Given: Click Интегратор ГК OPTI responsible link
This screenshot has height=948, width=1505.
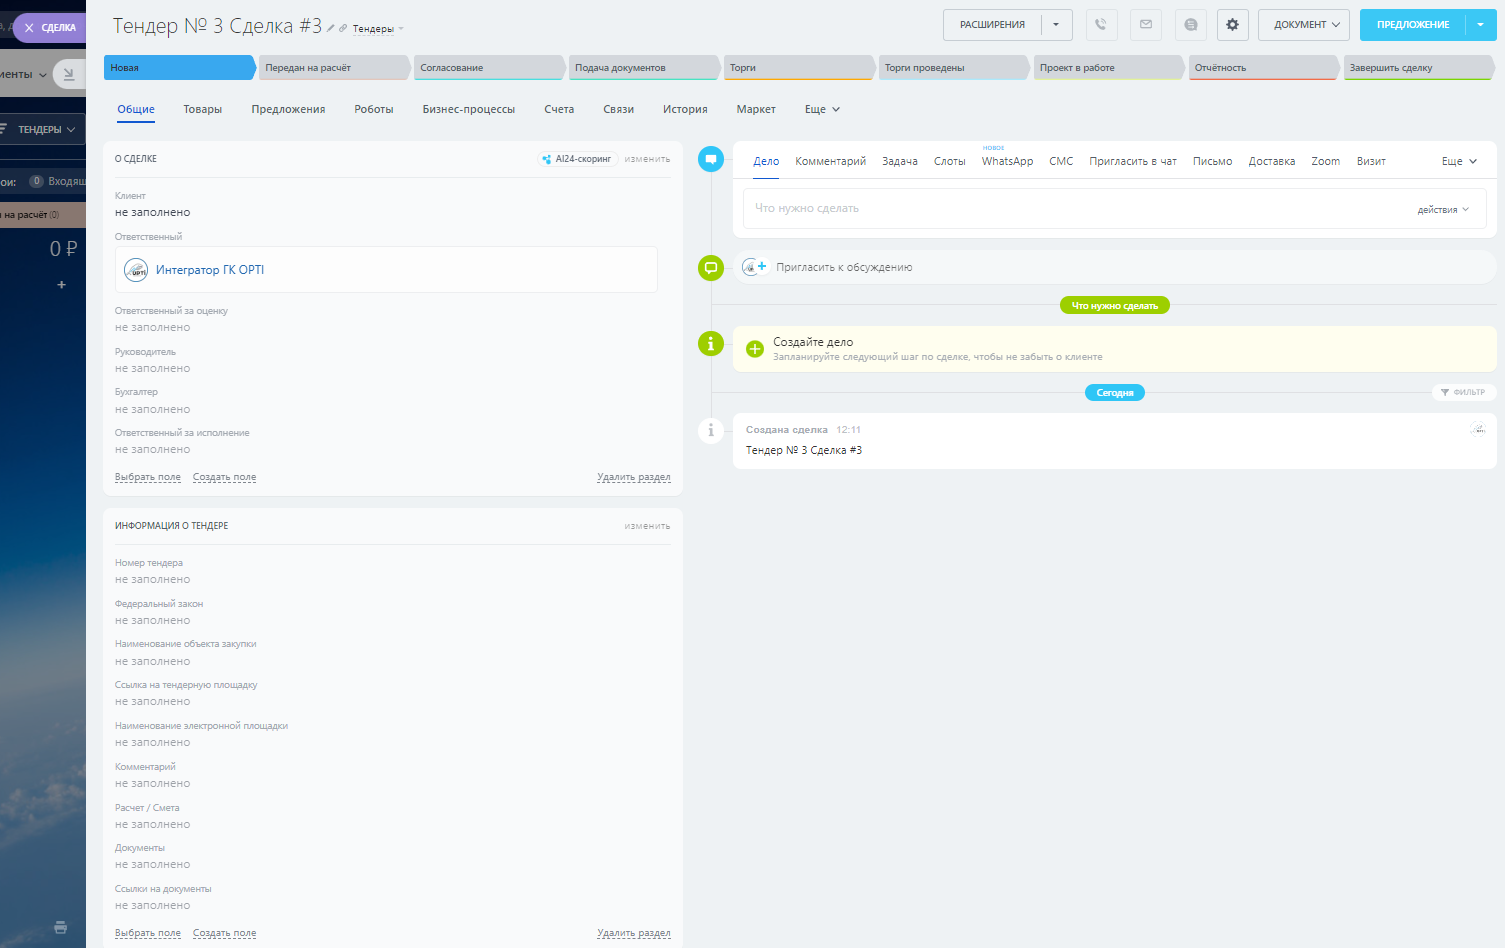Looking at the screenshot, I should point(210,270).
